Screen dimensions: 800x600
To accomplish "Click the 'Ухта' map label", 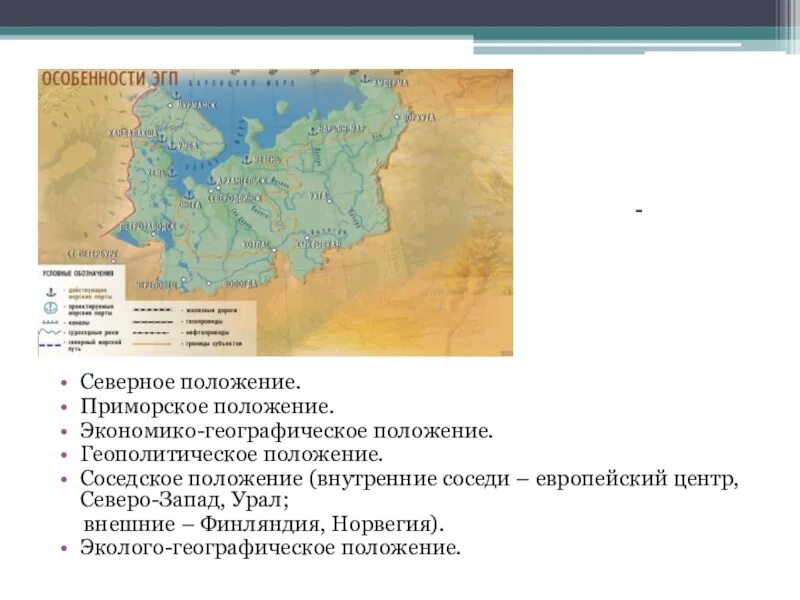I will tap(318, 196).
